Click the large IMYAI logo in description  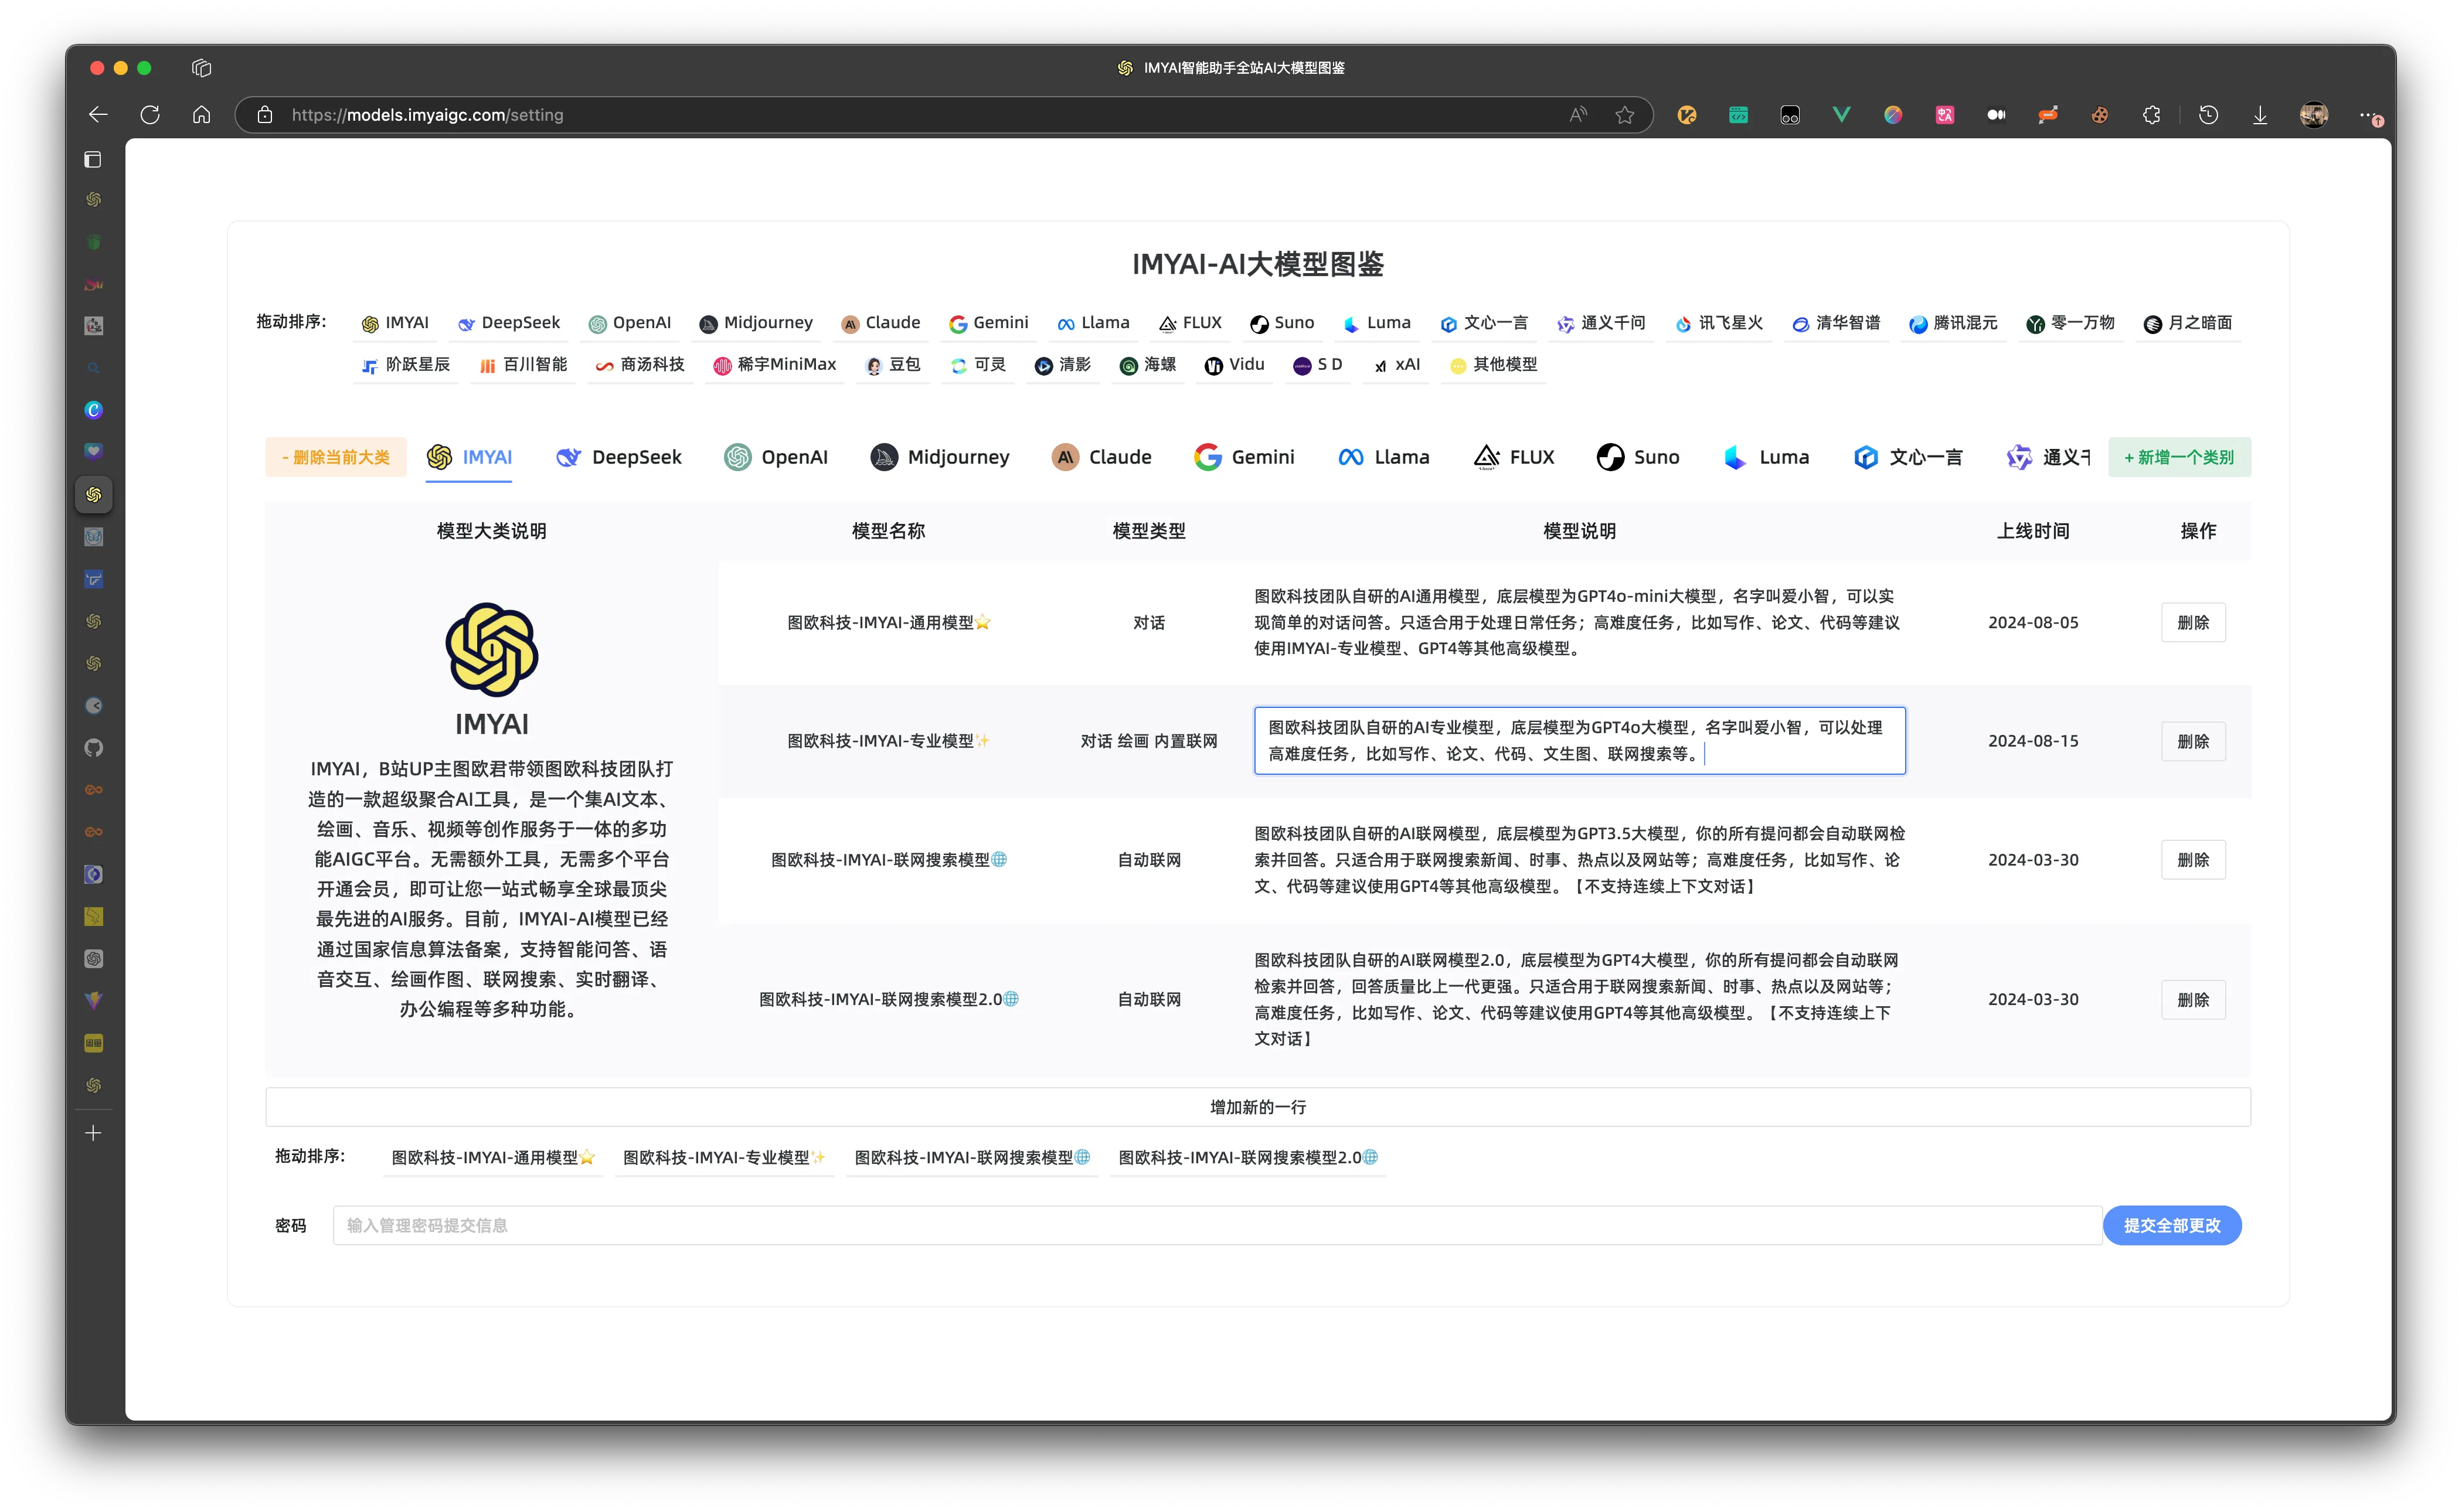pyautogui.click(x=491, y=649)
